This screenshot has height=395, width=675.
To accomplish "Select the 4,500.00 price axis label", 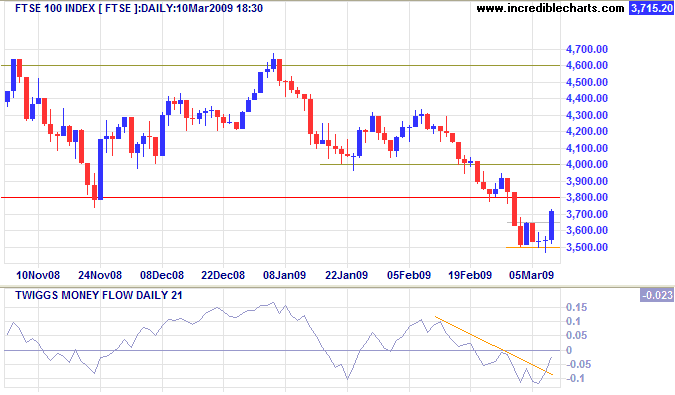I will (587, 82).
